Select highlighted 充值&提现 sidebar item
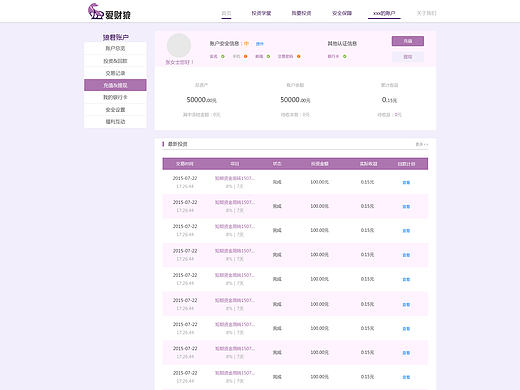 point(115,85)
